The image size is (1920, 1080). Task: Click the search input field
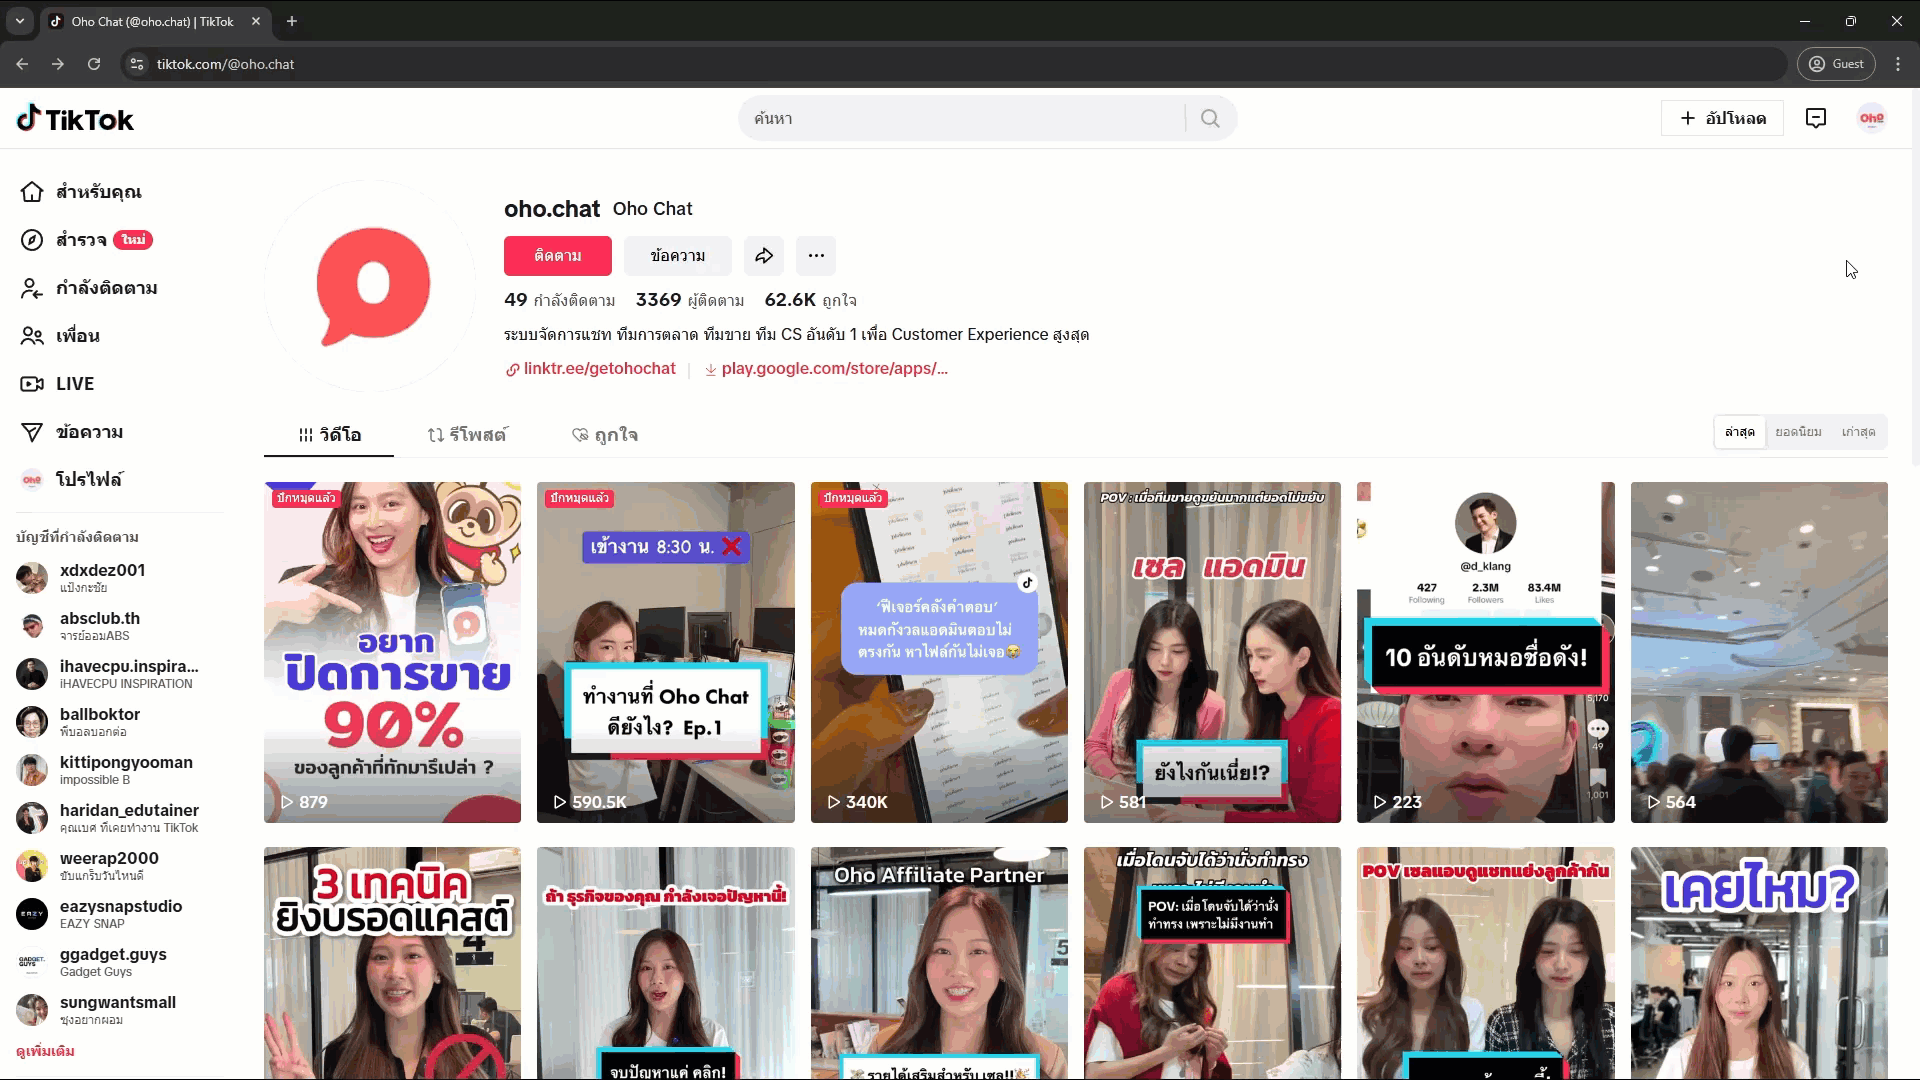pos(962,118)
